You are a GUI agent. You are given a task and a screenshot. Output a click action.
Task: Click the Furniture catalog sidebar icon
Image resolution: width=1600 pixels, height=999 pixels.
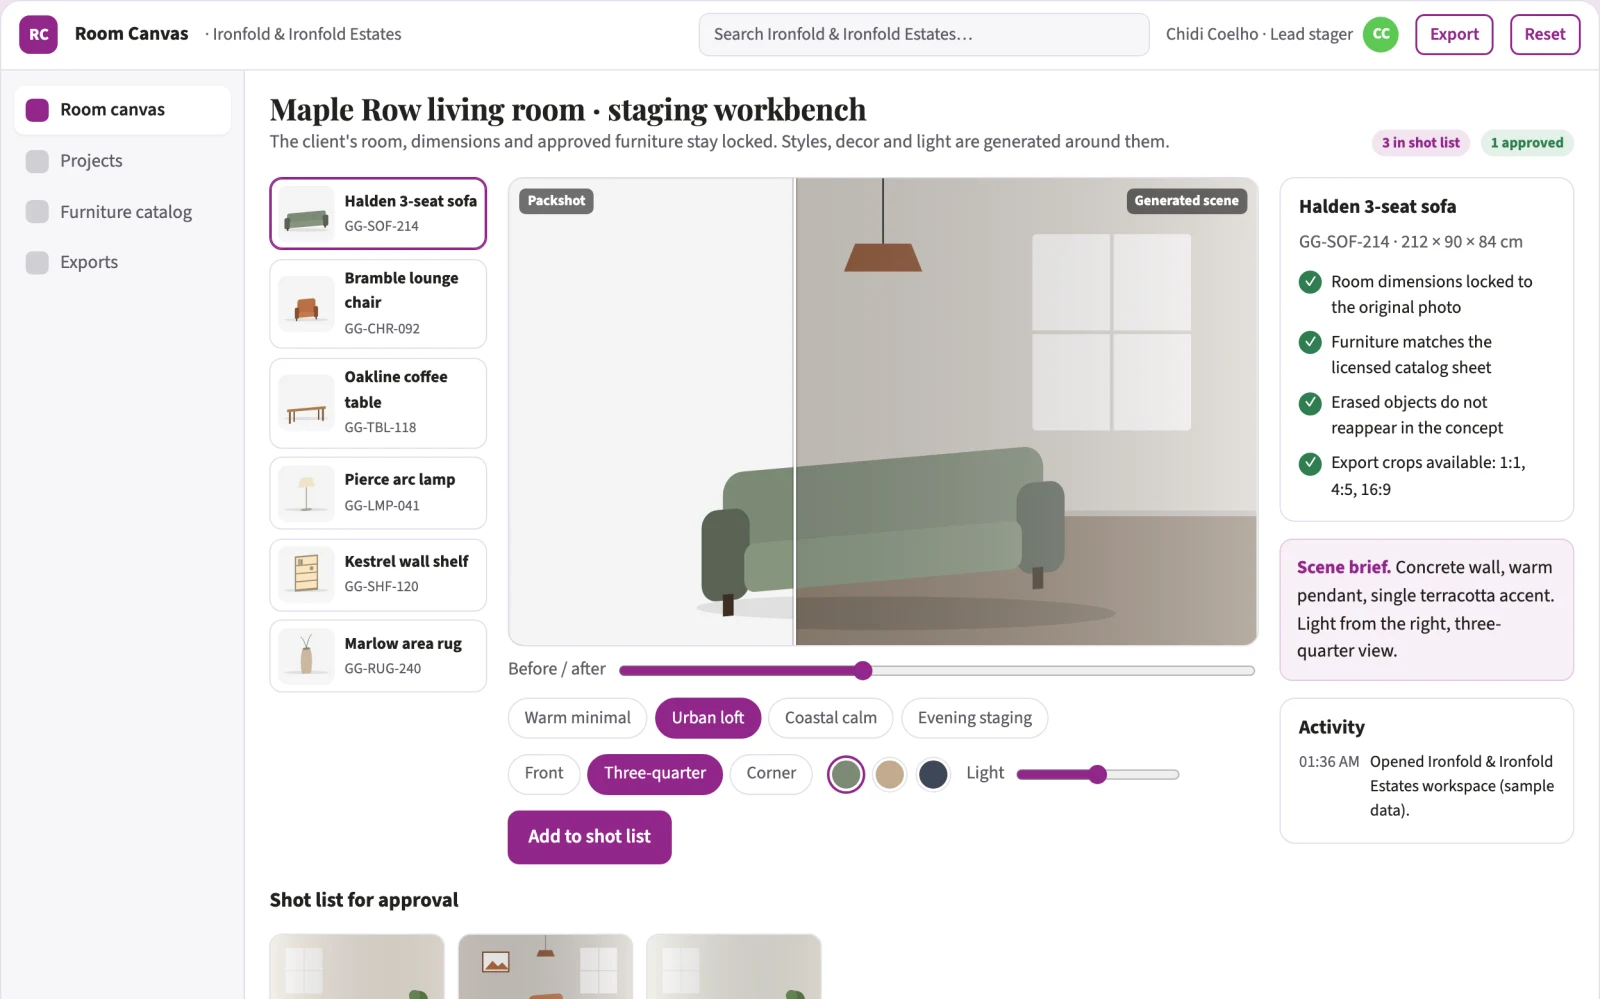click(x=37, y=212)
